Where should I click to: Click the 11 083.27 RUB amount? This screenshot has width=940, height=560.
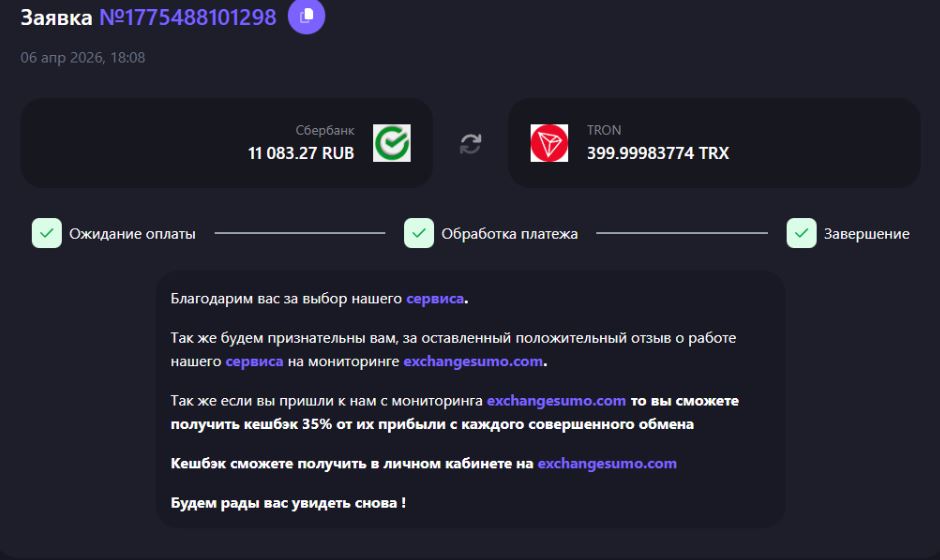pyautogui.click(x=301, y=153)
